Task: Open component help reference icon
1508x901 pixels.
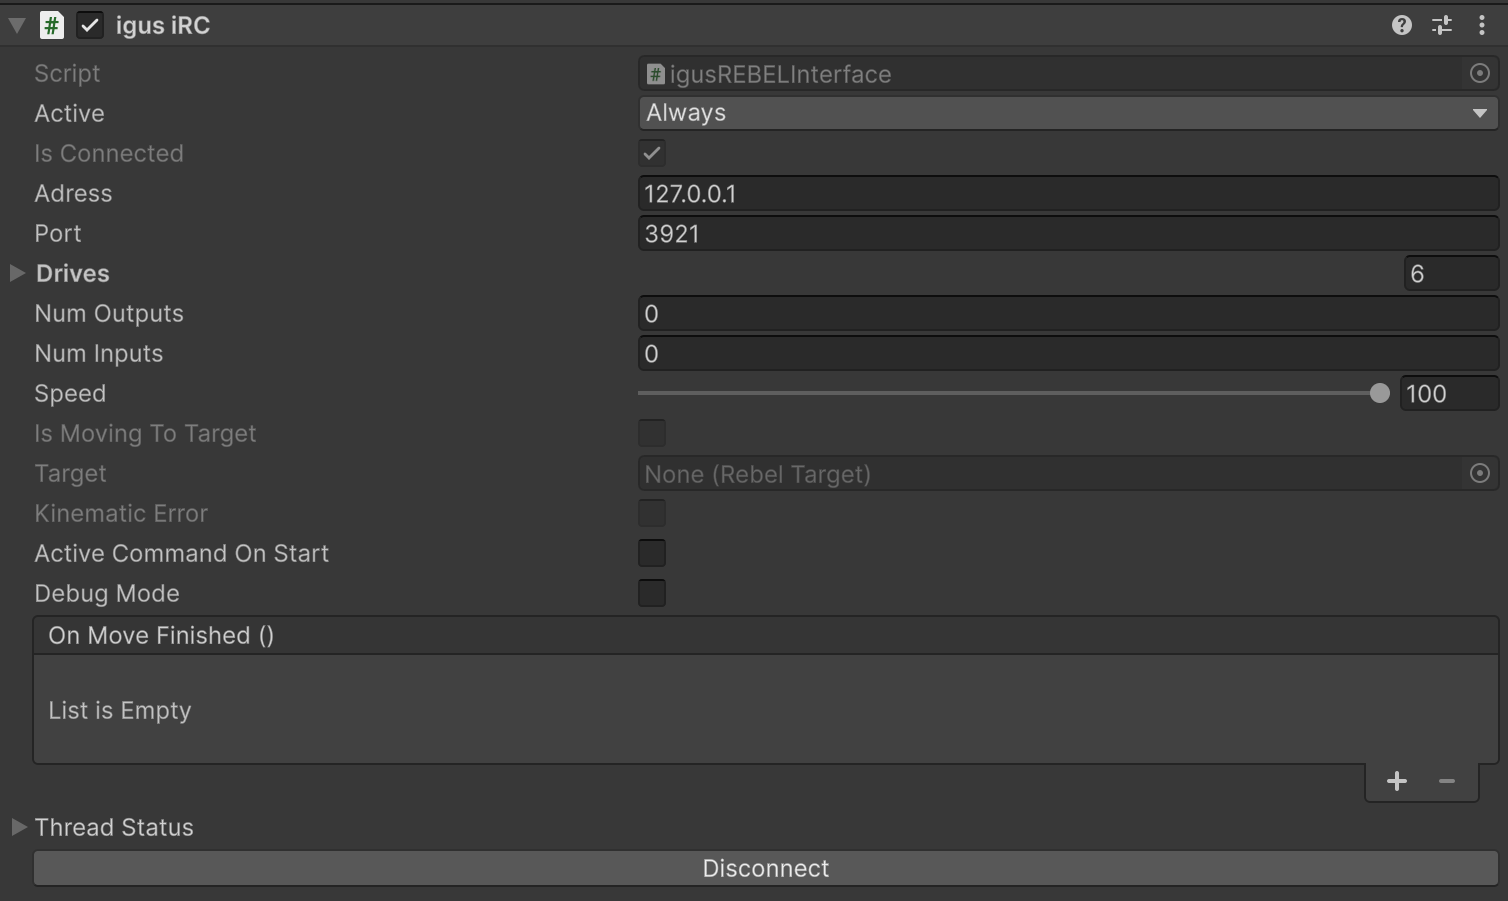Action: 1401,25
